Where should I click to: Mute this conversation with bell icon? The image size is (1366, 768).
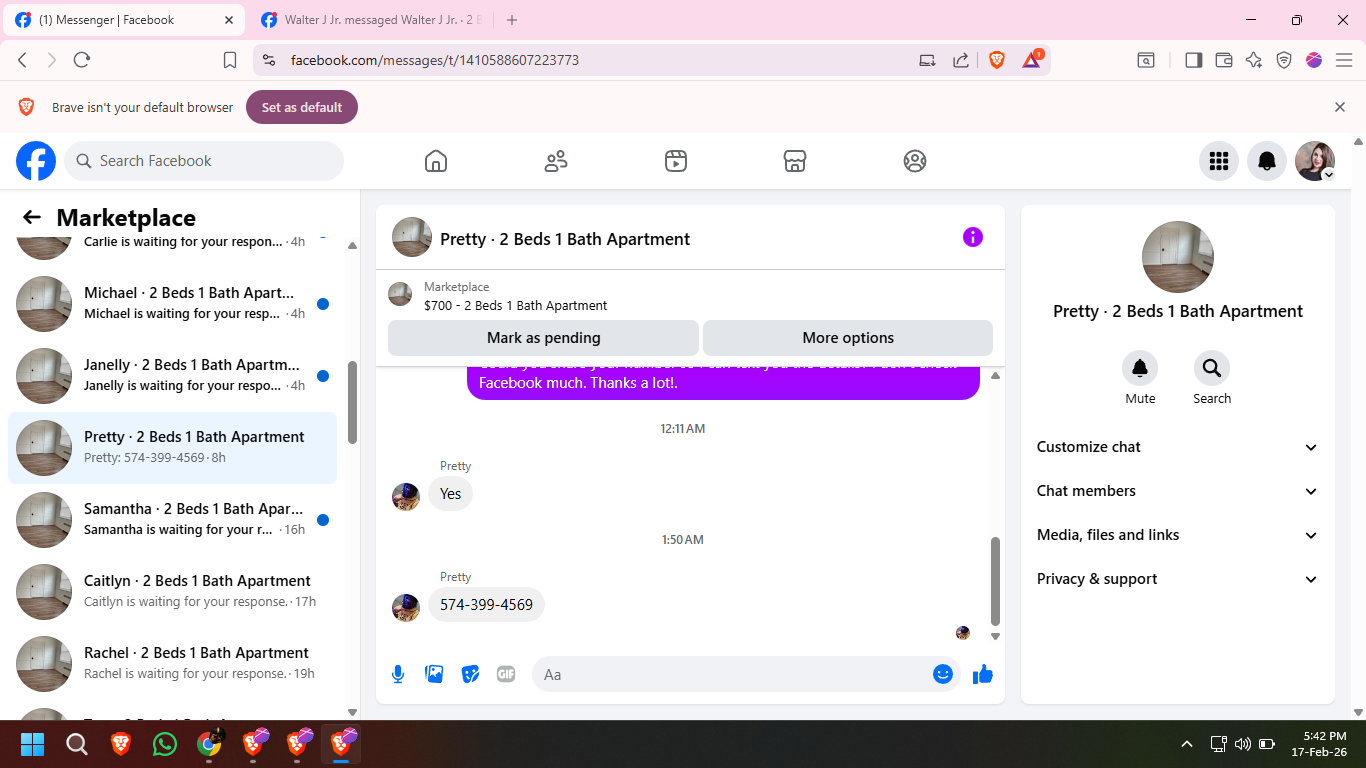click(x=1140, y=369)
